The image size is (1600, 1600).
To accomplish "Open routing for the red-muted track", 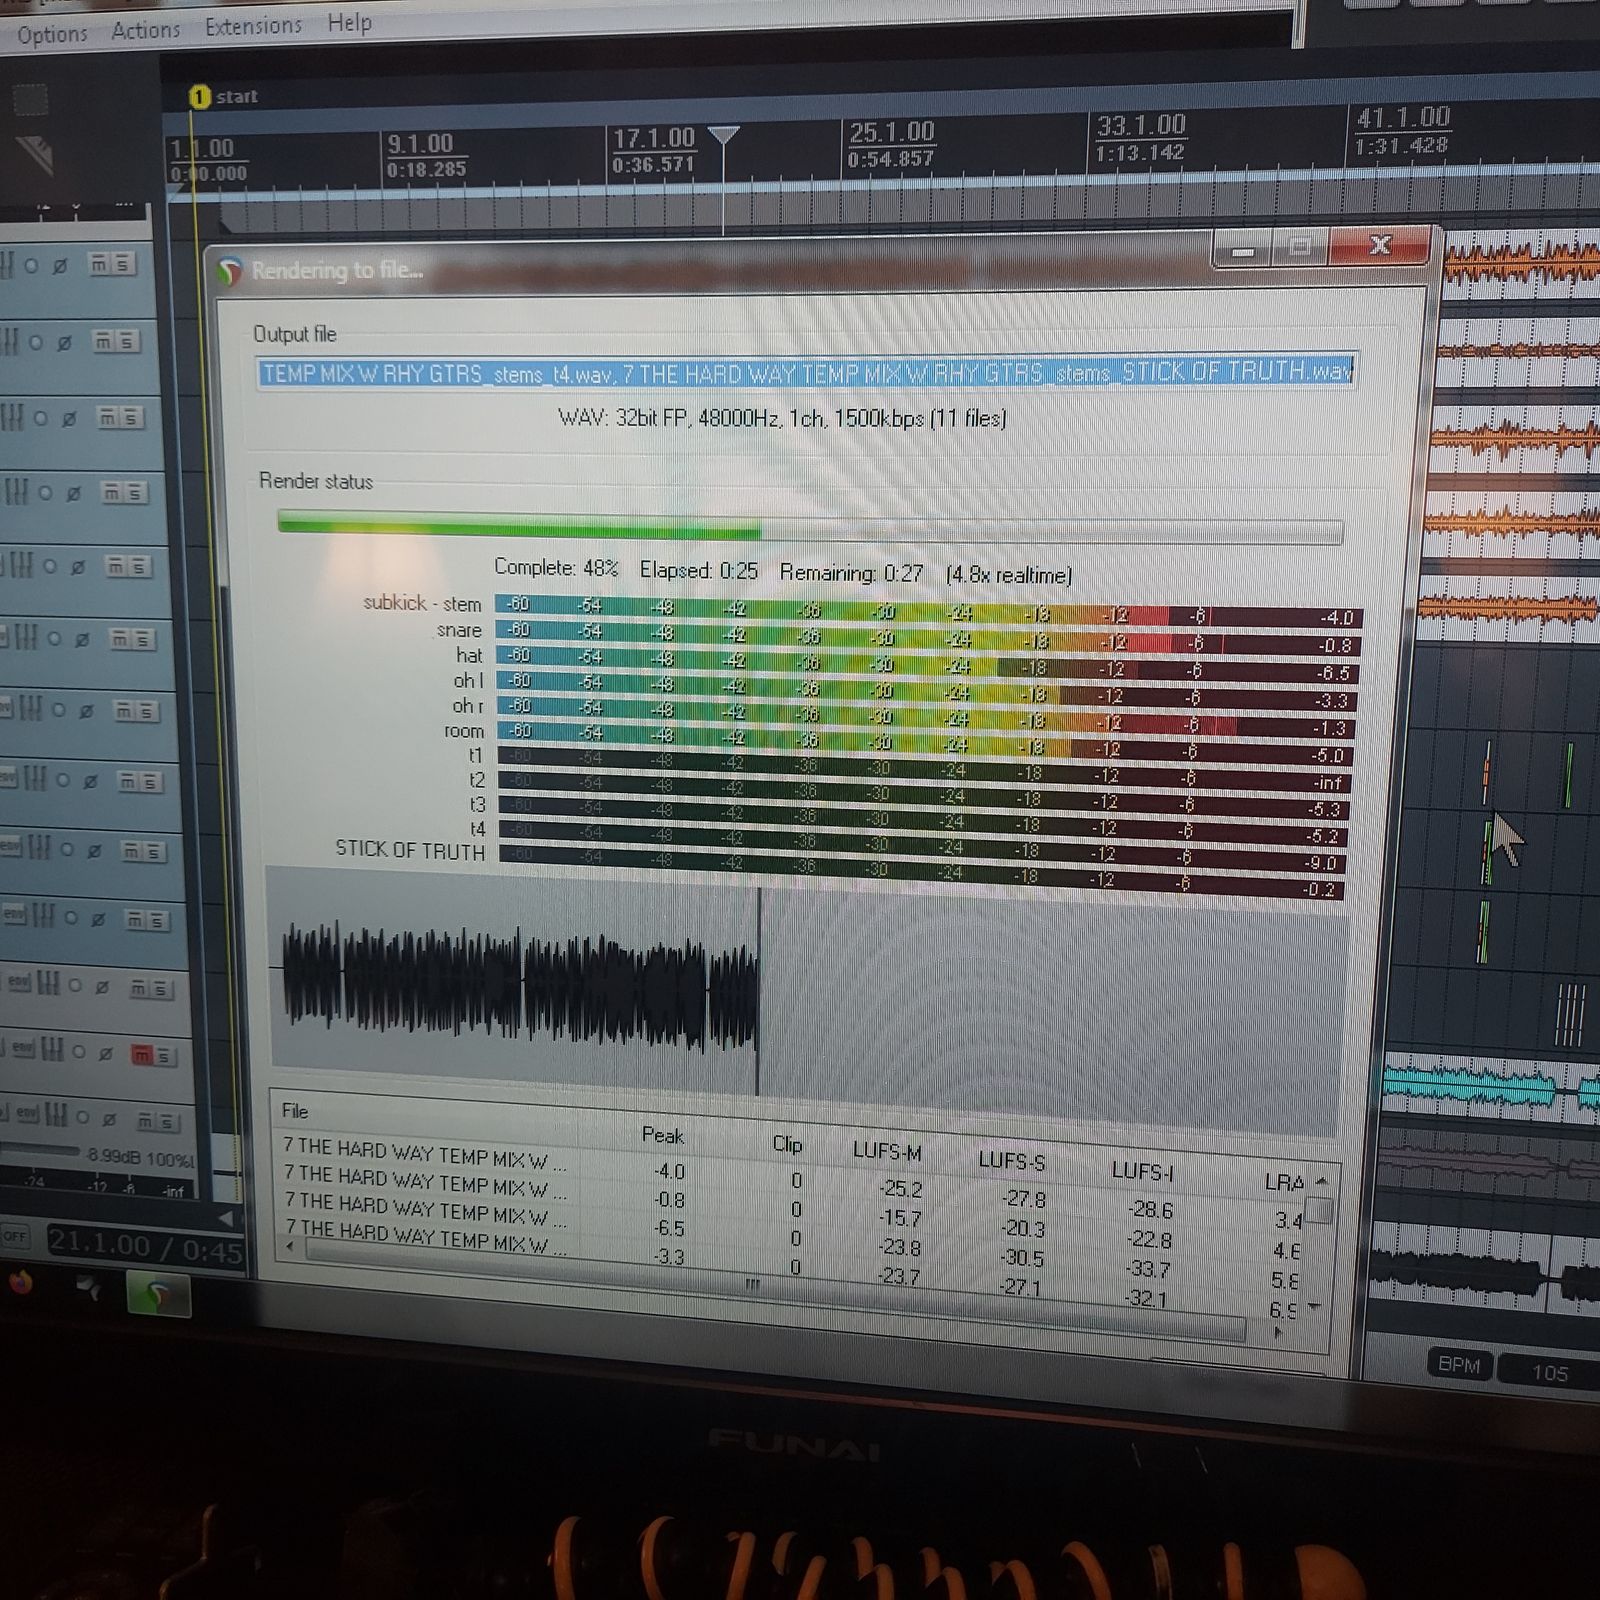I will pyautogui.click(x=52, y=1049).
